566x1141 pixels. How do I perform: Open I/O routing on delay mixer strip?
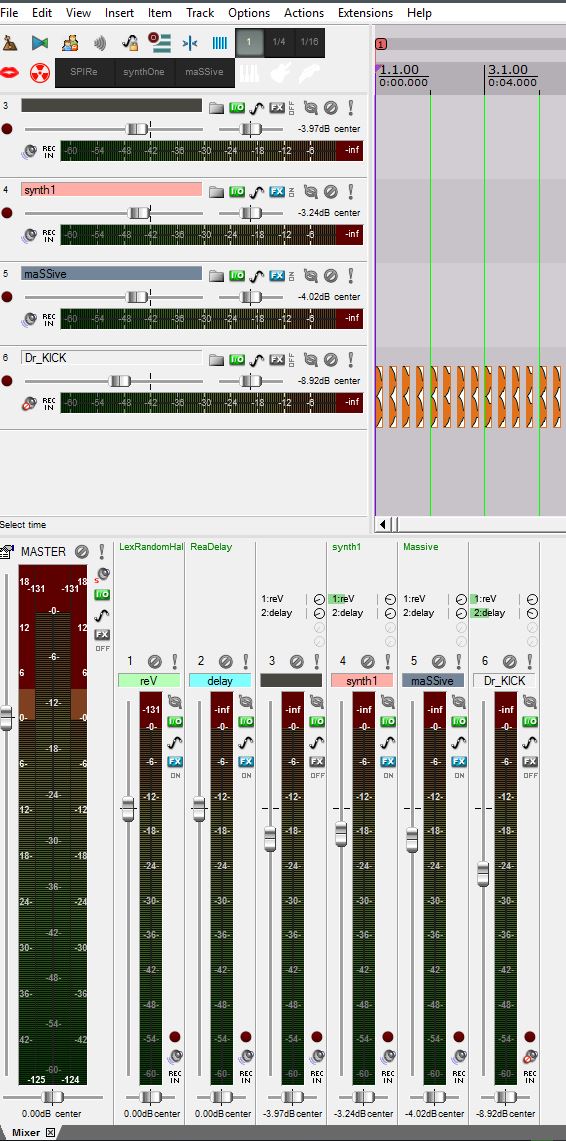(x=246, y=721)
